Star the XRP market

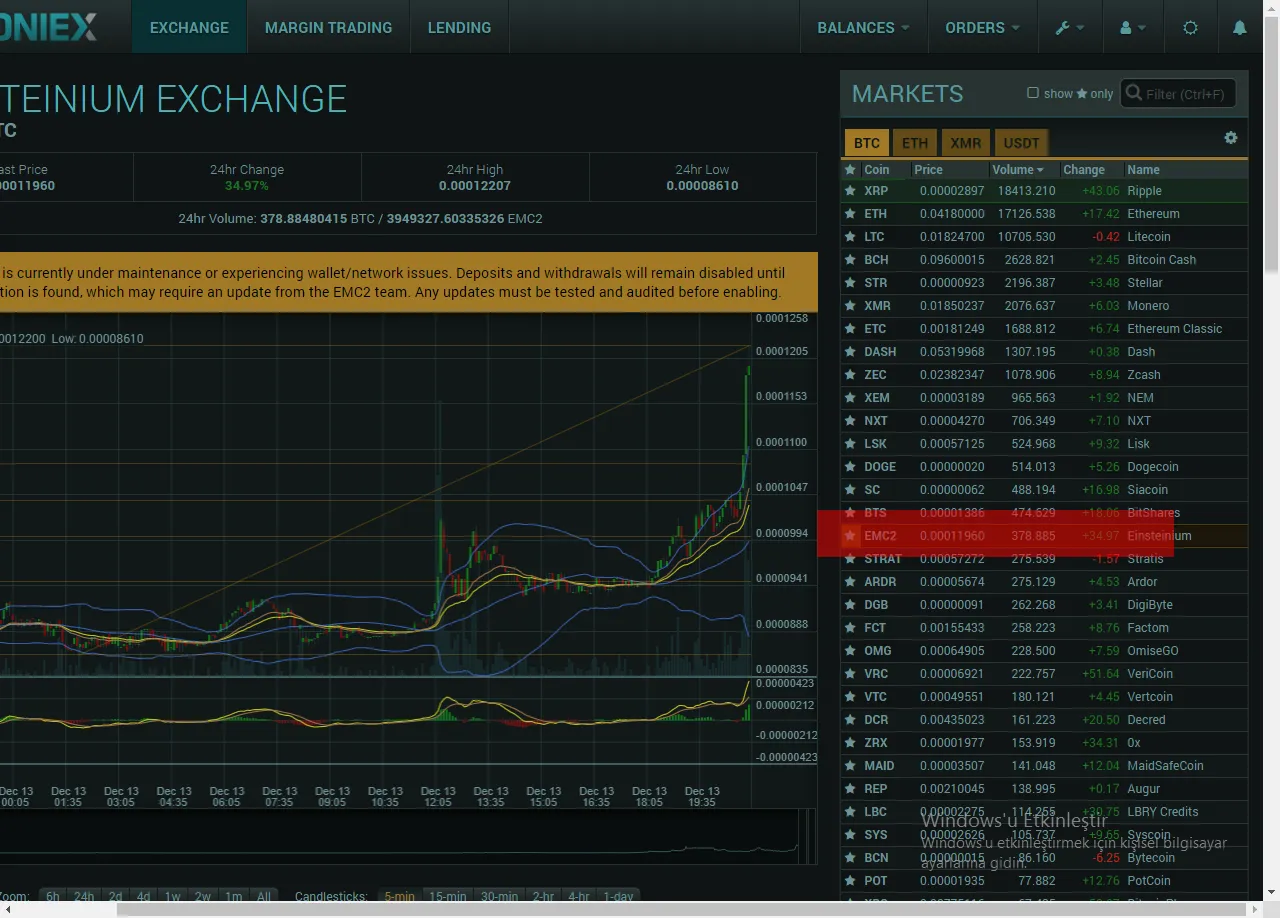[850, 191]
